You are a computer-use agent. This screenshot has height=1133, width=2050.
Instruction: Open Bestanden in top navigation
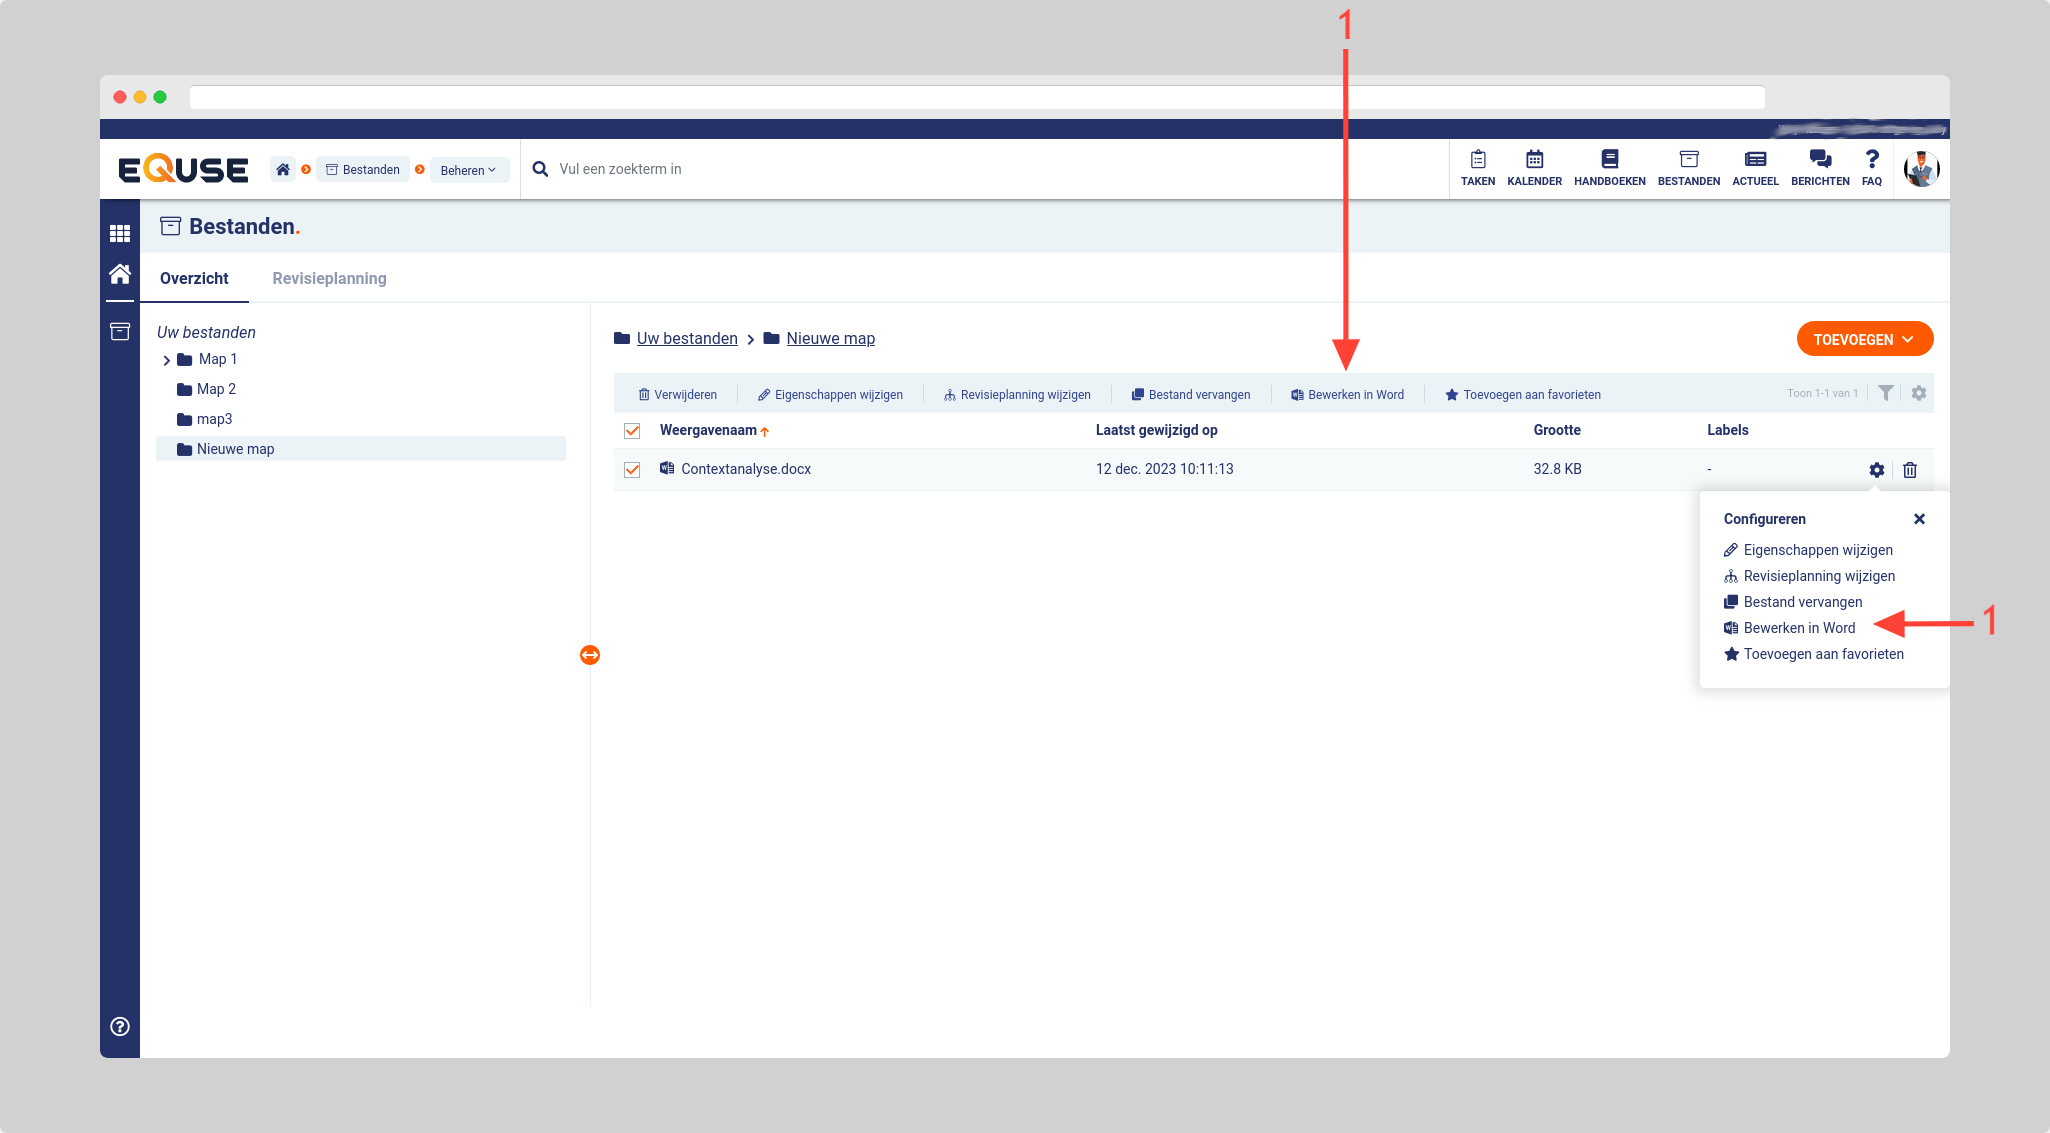[x=1688, y=168]
